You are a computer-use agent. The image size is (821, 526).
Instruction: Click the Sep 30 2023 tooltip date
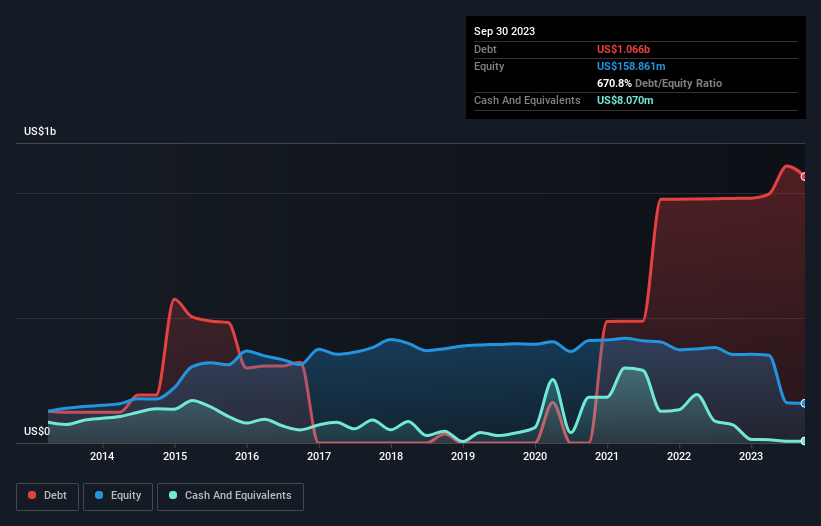tap(504, 31)
